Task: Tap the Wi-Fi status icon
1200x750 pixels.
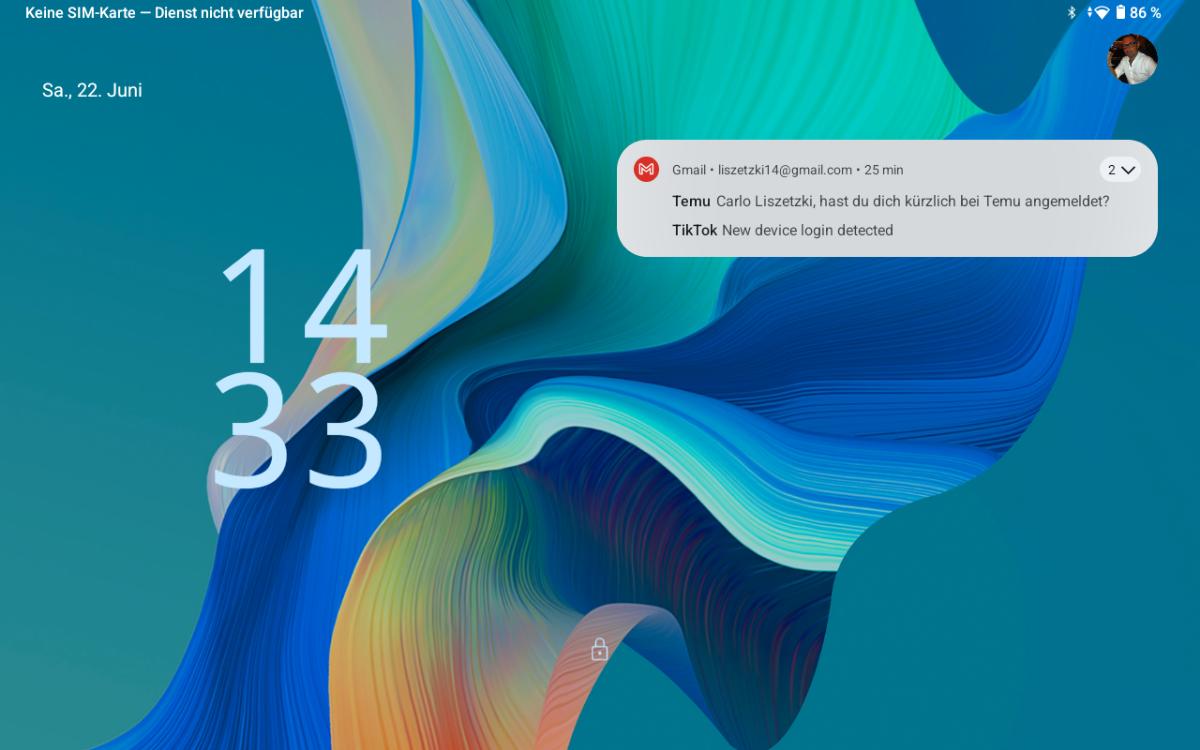Action: [x=1101, y=13]
